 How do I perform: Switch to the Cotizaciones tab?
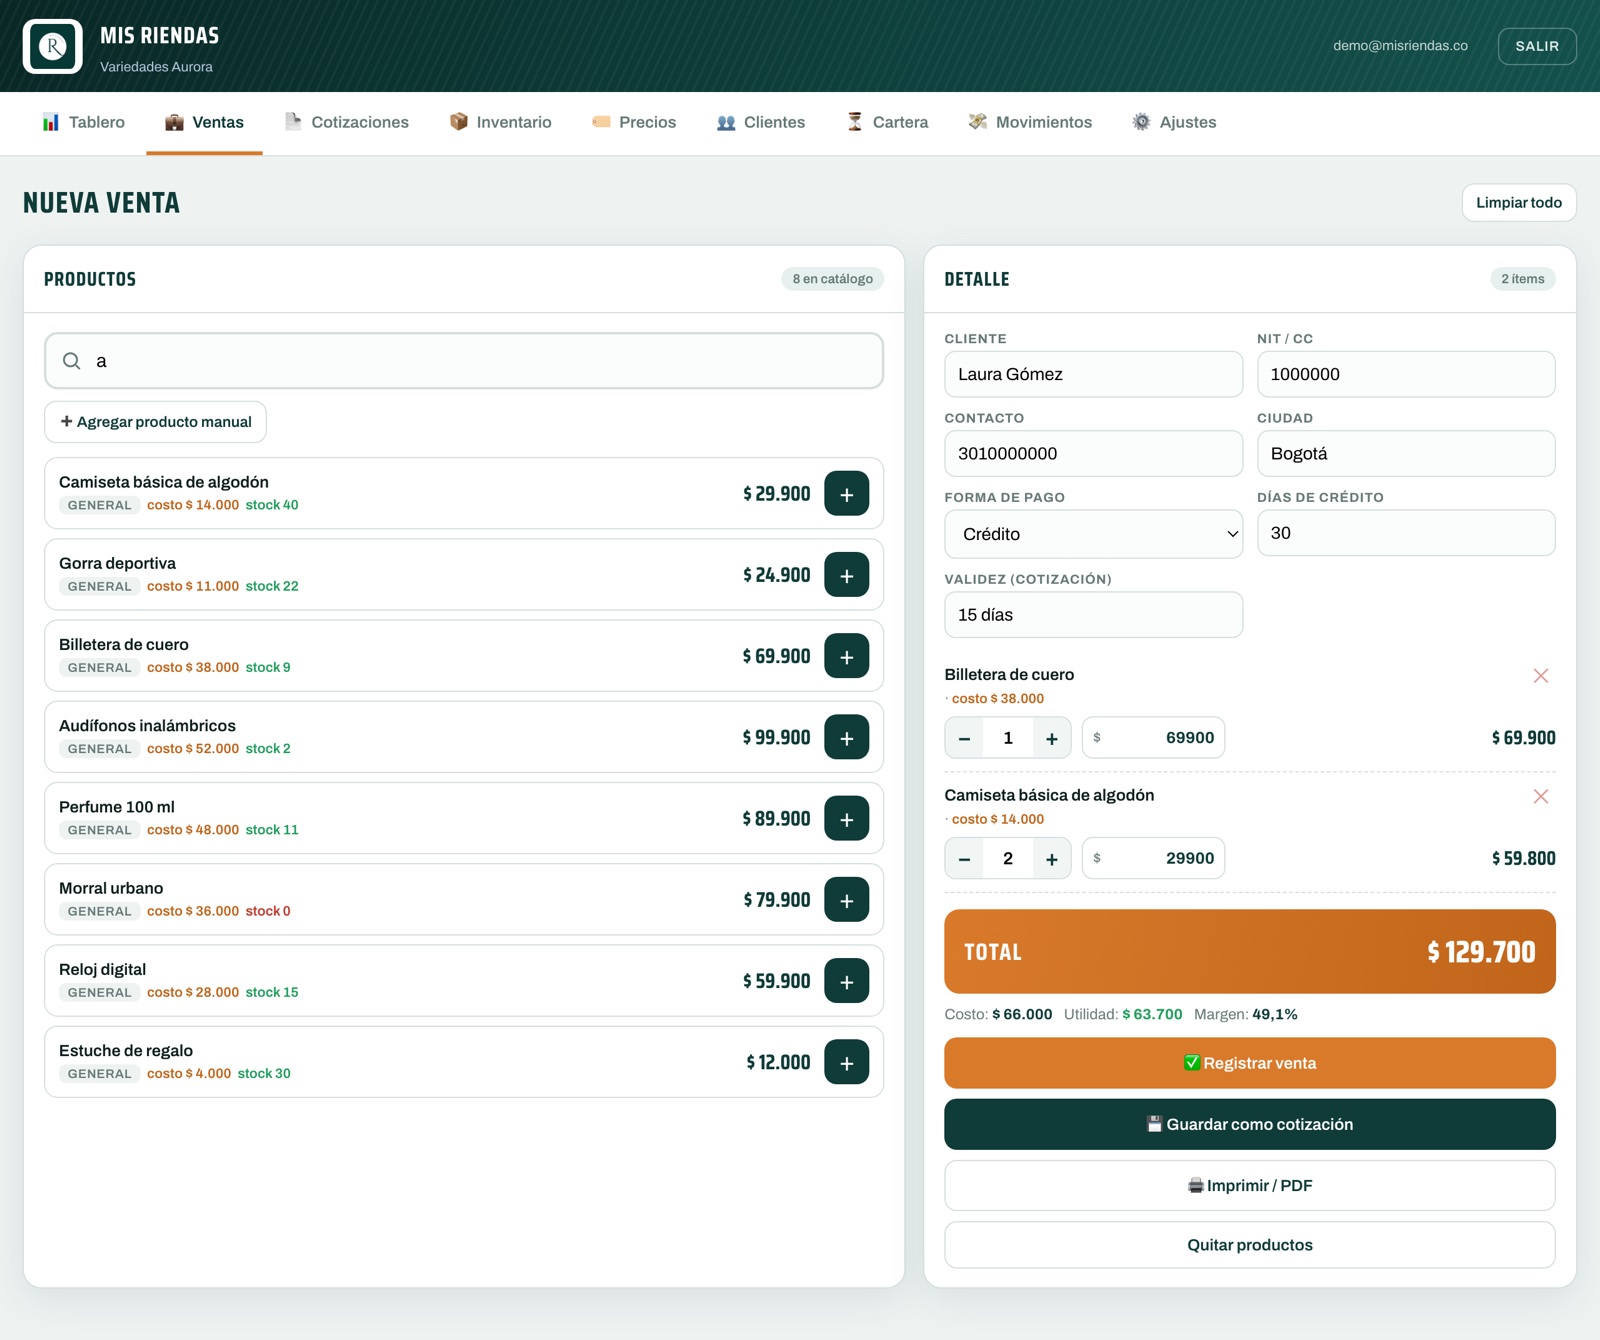(x=347, y=122)
